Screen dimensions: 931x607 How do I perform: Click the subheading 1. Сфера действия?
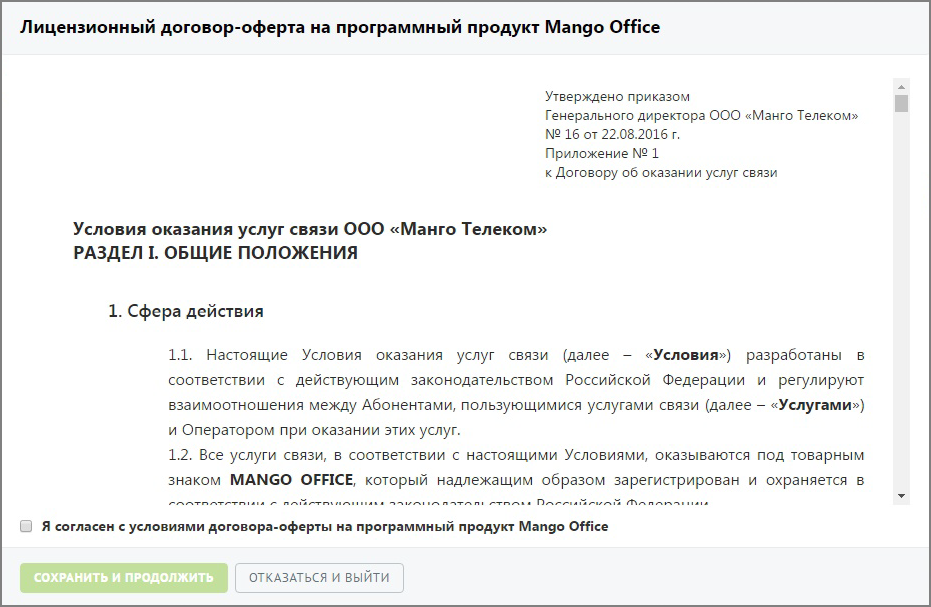tap(185, 311)
